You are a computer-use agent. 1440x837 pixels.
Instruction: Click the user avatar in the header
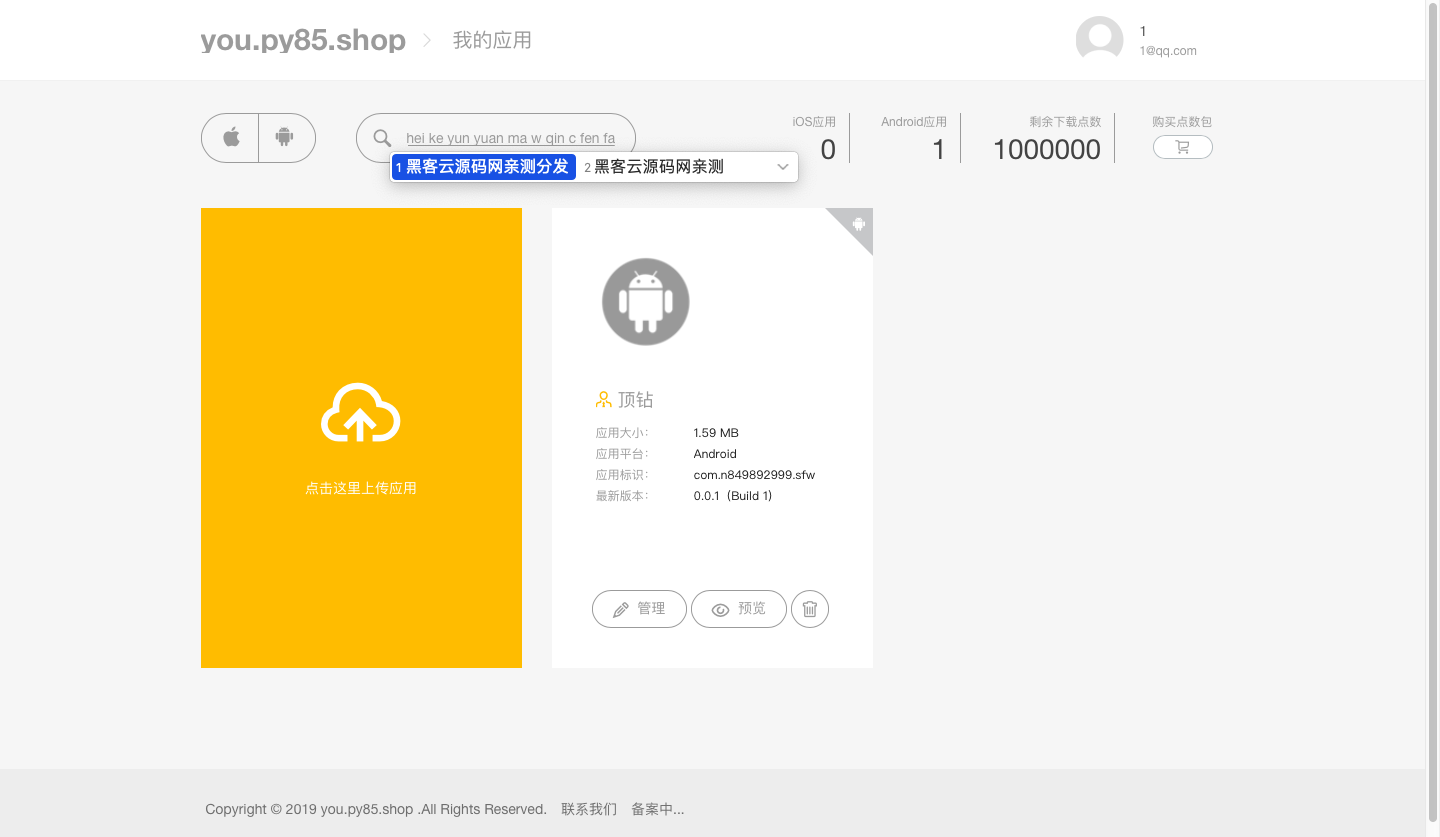pos(1099,40)
